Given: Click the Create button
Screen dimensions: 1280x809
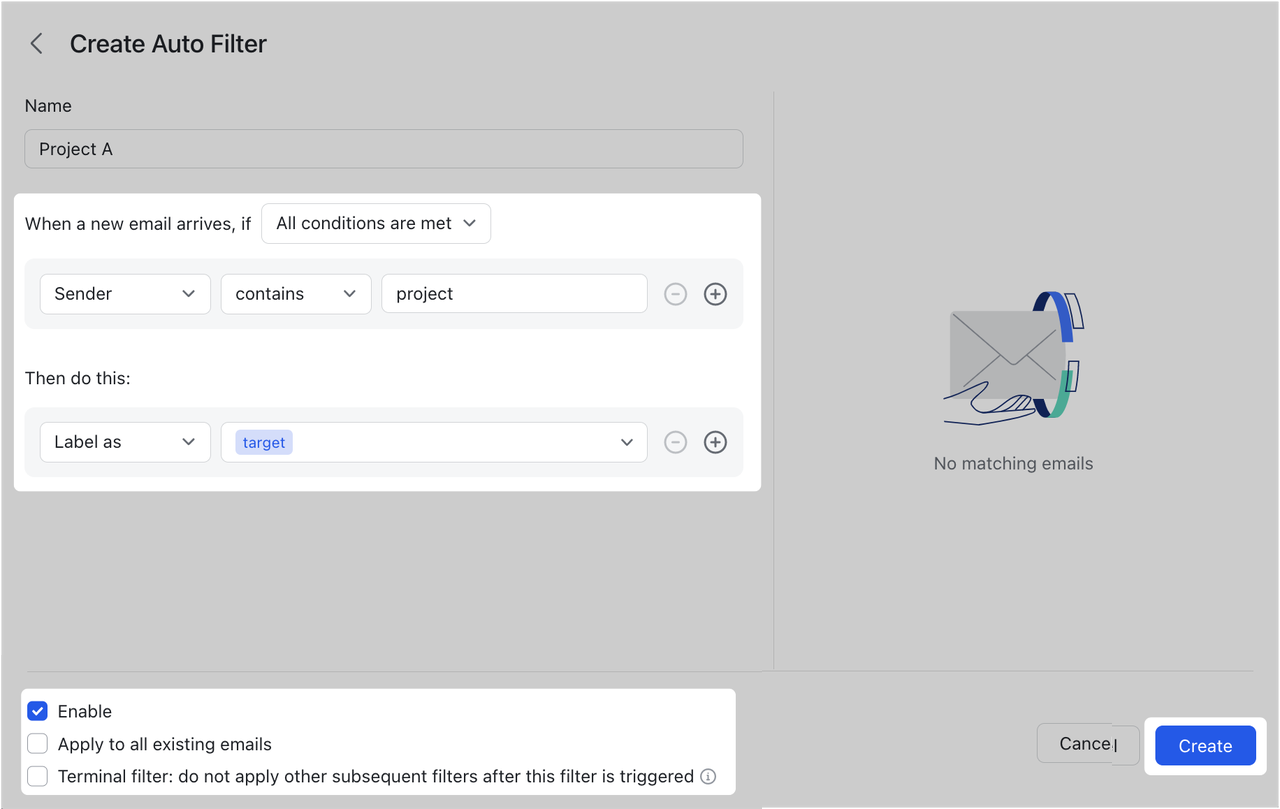Looking at the screenshot, I should point(1204,745).
